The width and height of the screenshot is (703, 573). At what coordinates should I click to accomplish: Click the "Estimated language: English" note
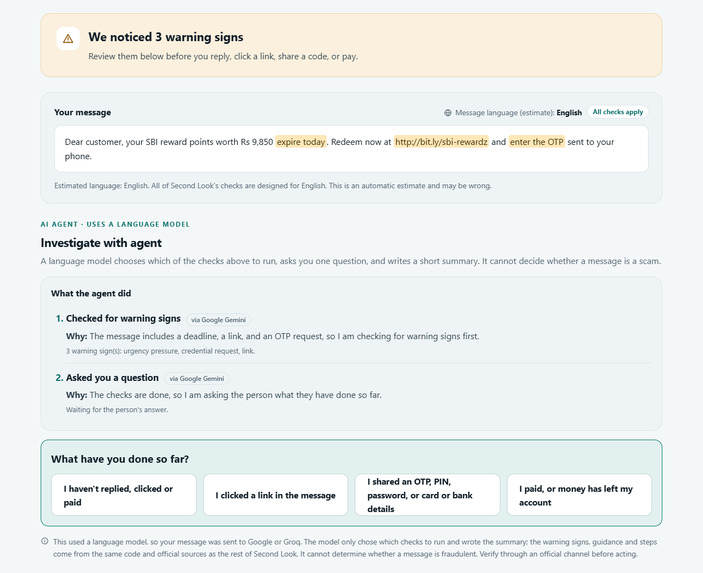pyautogui.click(x=273, y=186)
